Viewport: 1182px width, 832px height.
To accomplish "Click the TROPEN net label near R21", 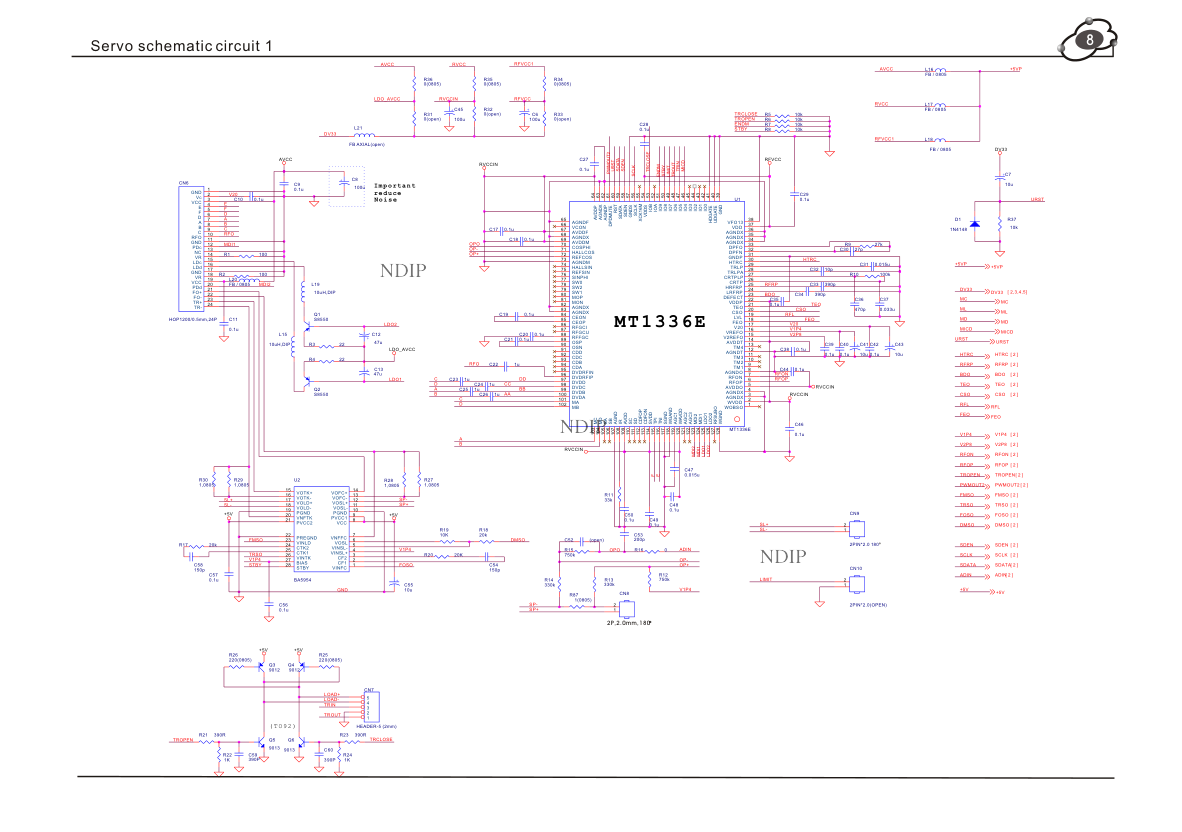I will tap(181, 740).
